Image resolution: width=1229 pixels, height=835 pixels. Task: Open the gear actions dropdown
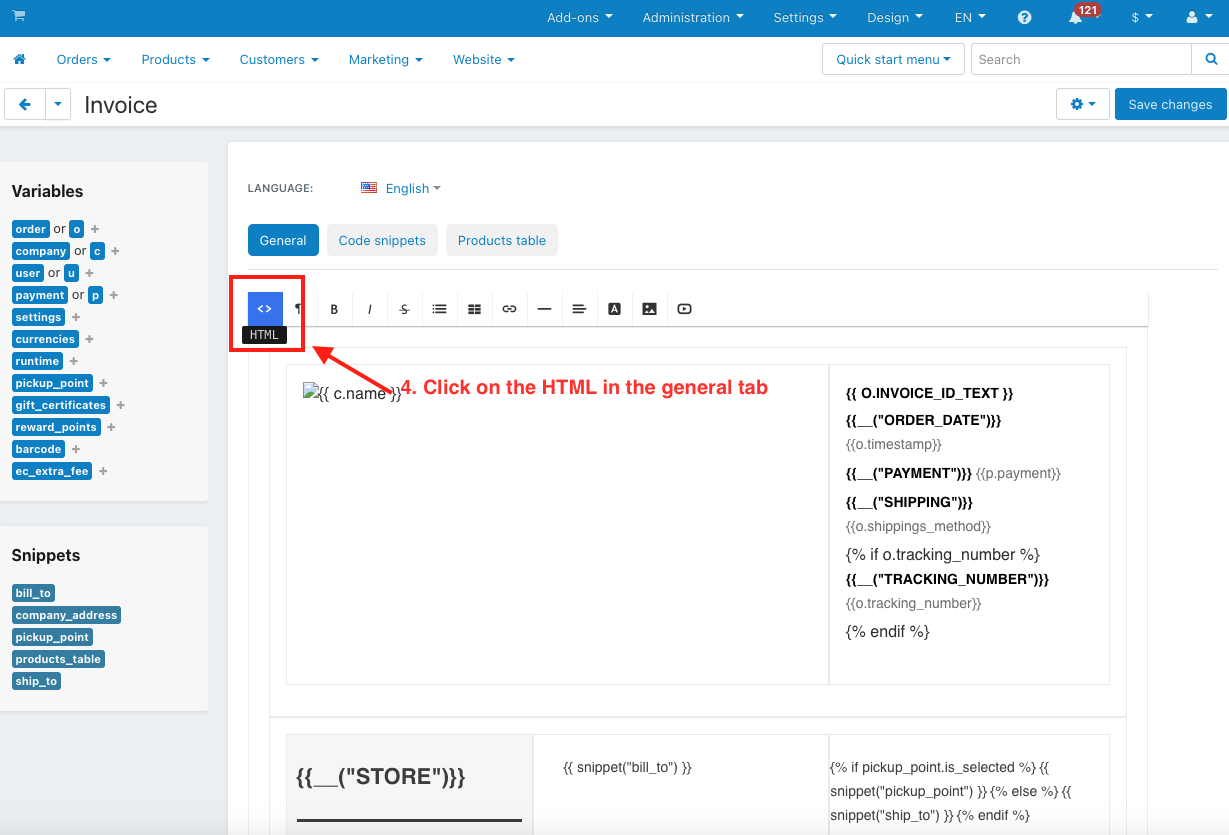[1083, 104]
